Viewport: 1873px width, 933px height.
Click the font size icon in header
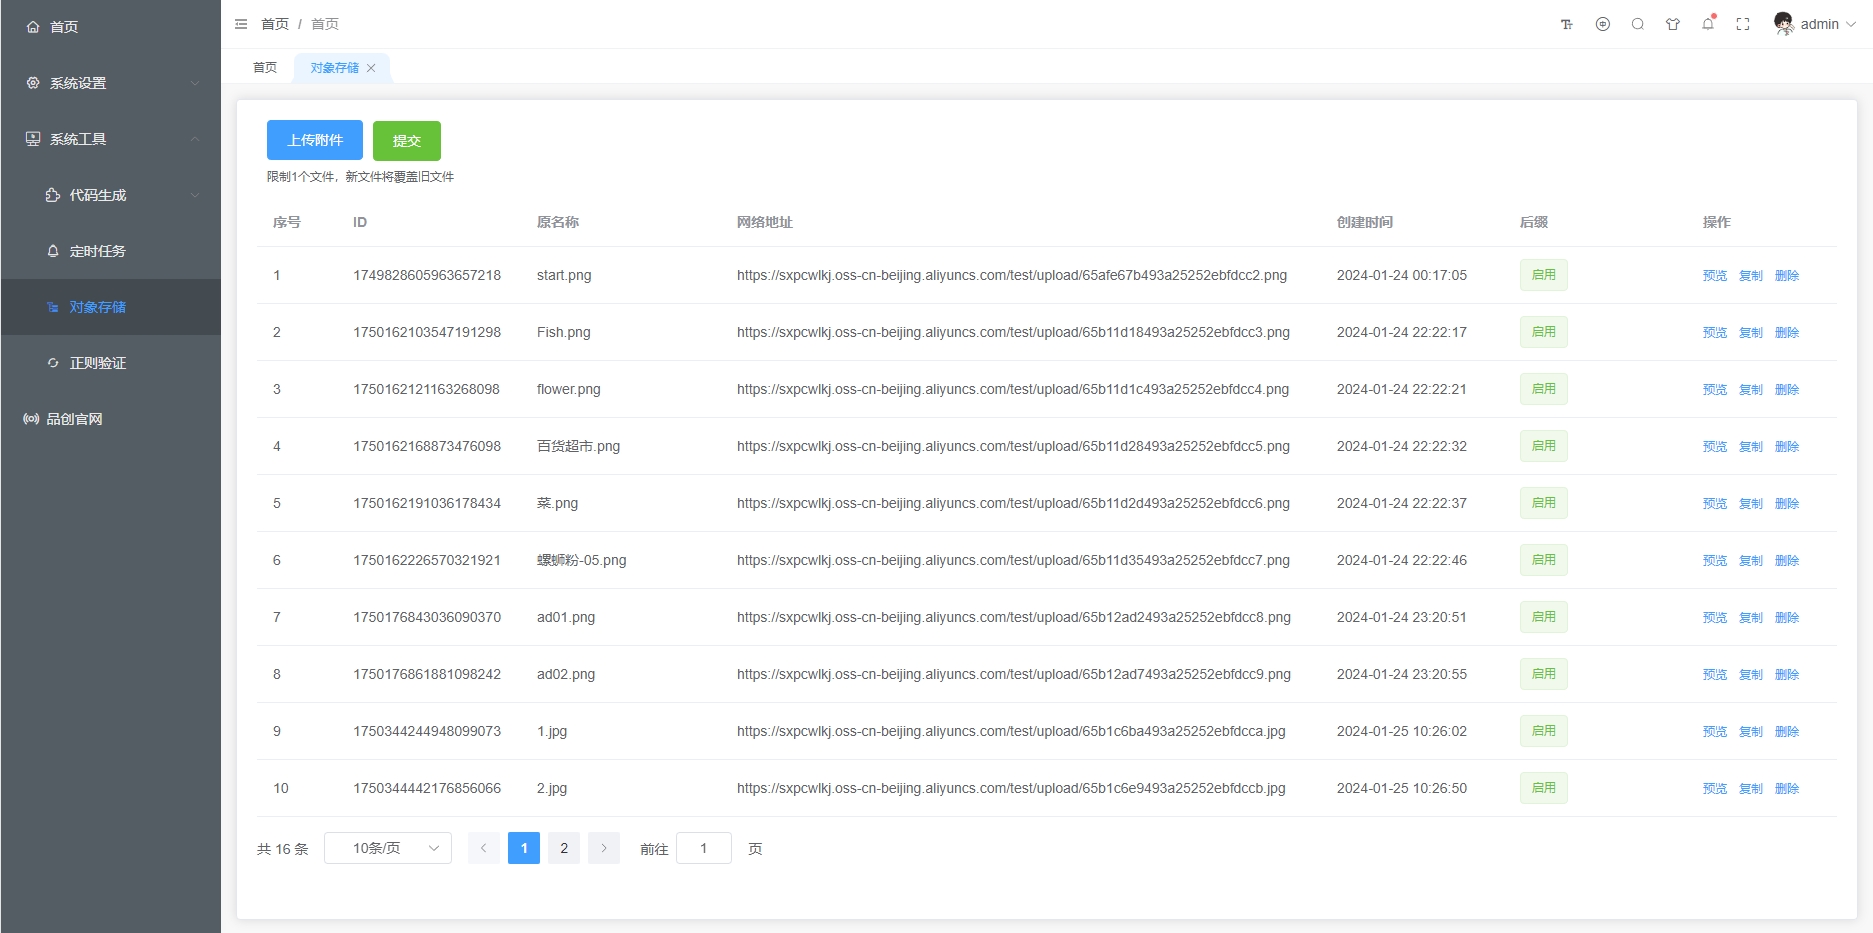click(1567, 24)
